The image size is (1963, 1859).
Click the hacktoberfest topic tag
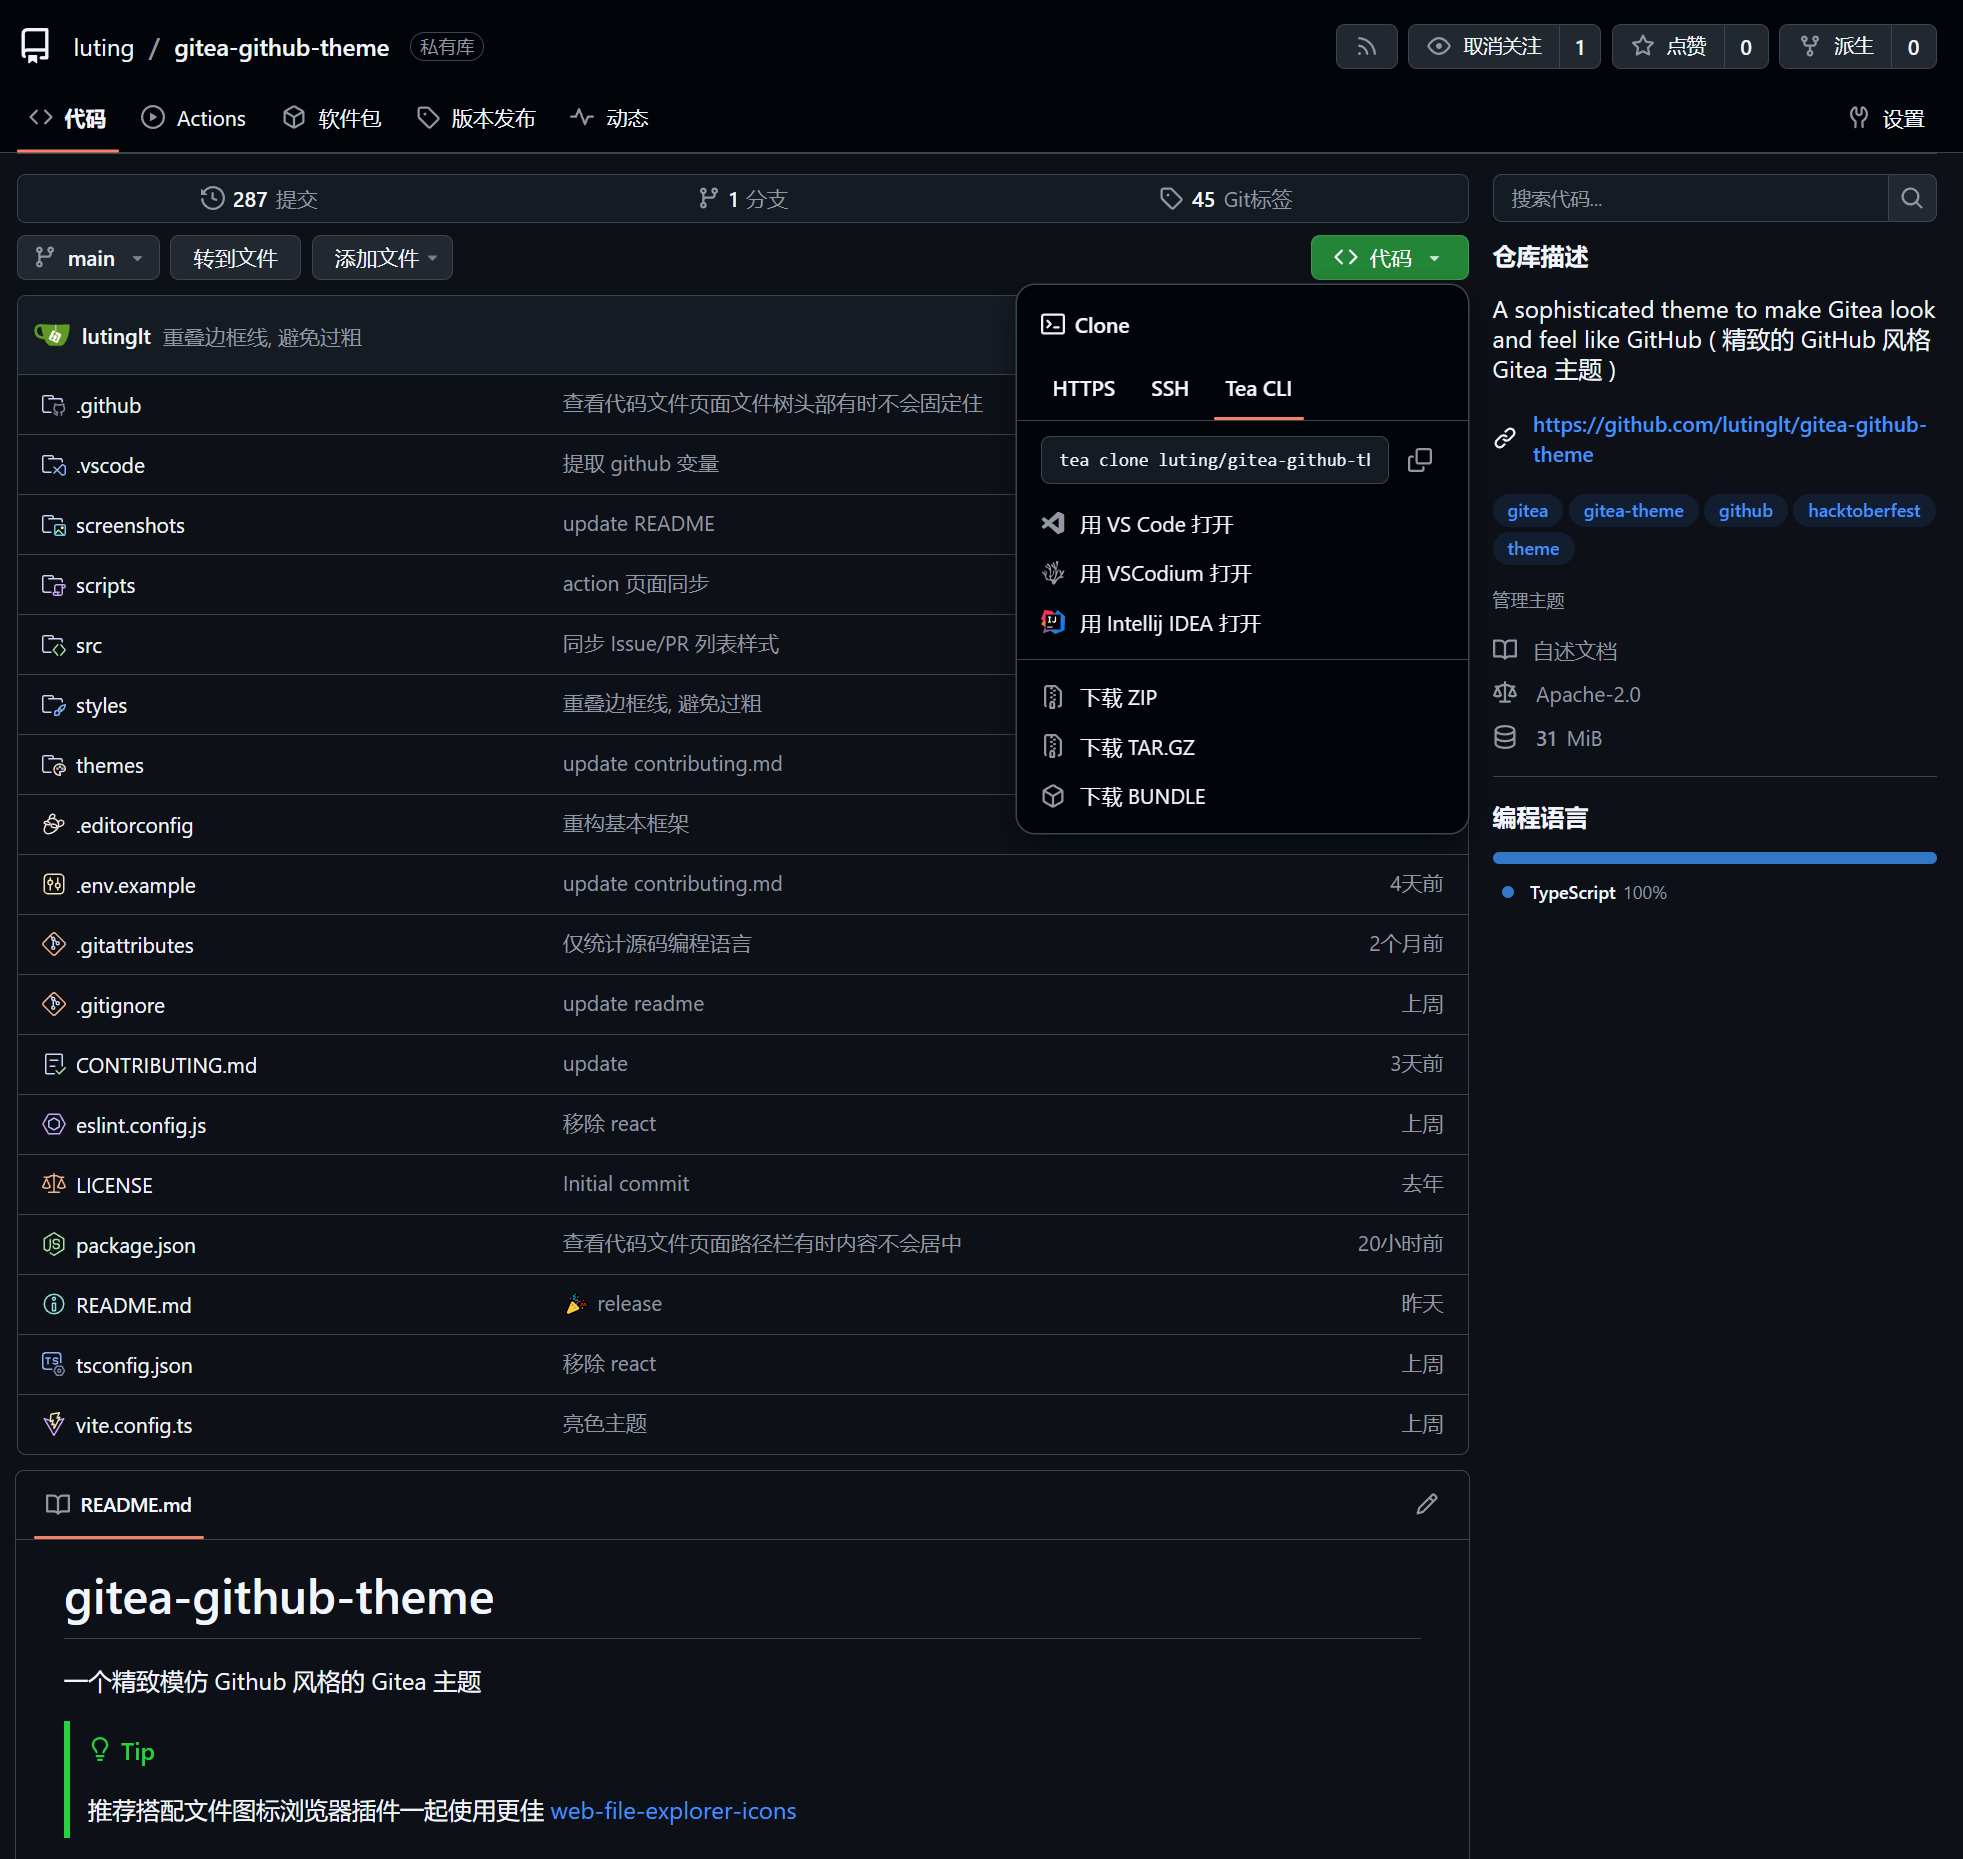(1863, 511)
